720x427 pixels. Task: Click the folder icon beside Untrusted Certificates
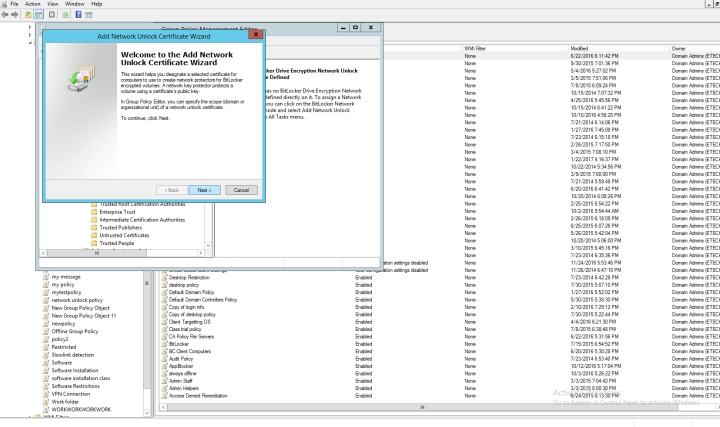(94, 236)
